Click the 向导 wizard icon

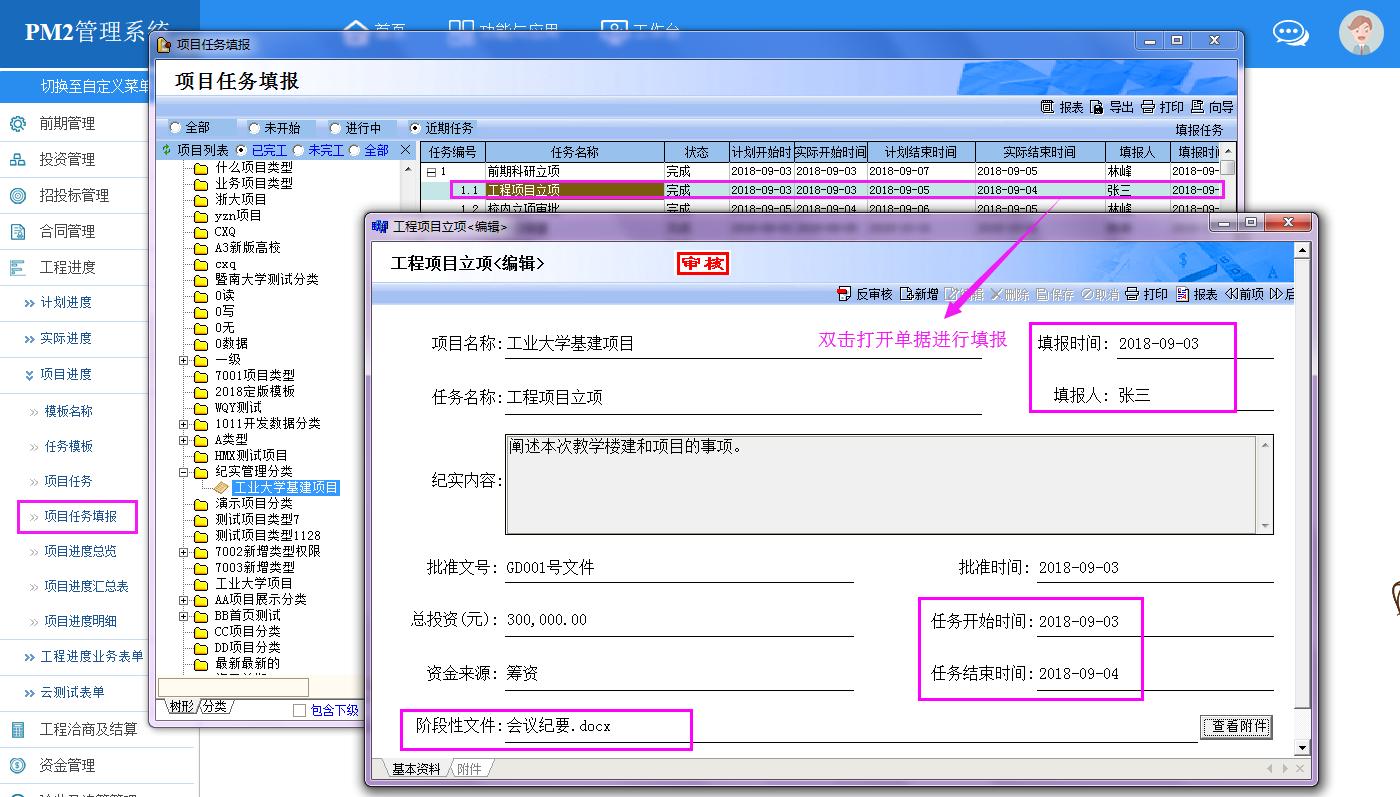click(1197, 107)
